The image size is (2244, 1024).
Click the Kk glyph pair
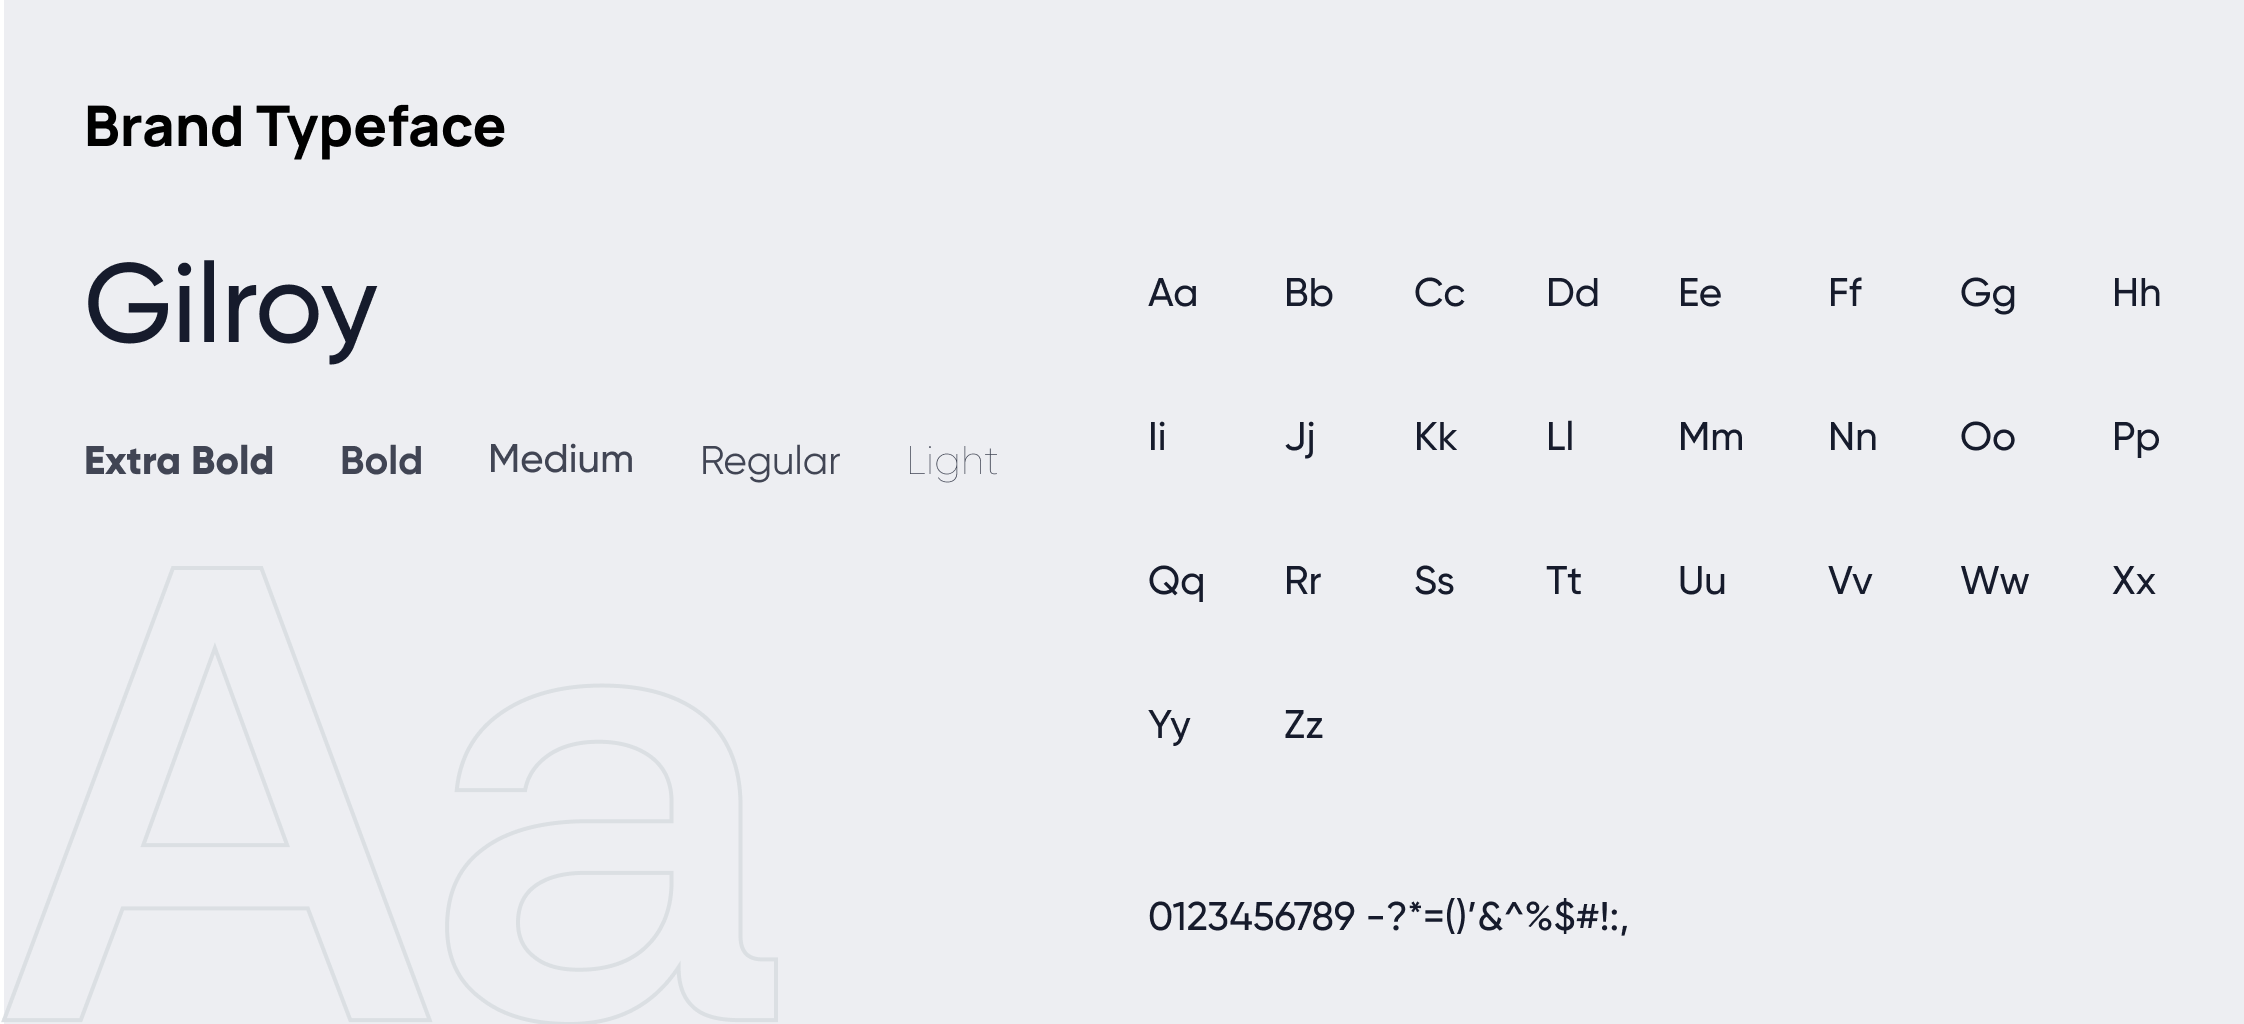tap(1436, 437)
